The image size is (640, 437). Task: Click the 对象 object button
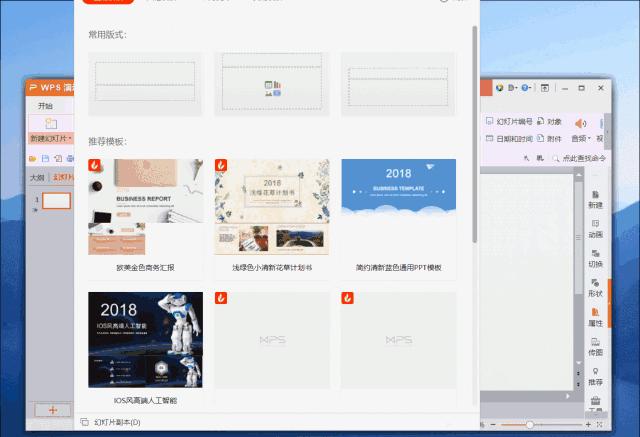coord(549,121)
